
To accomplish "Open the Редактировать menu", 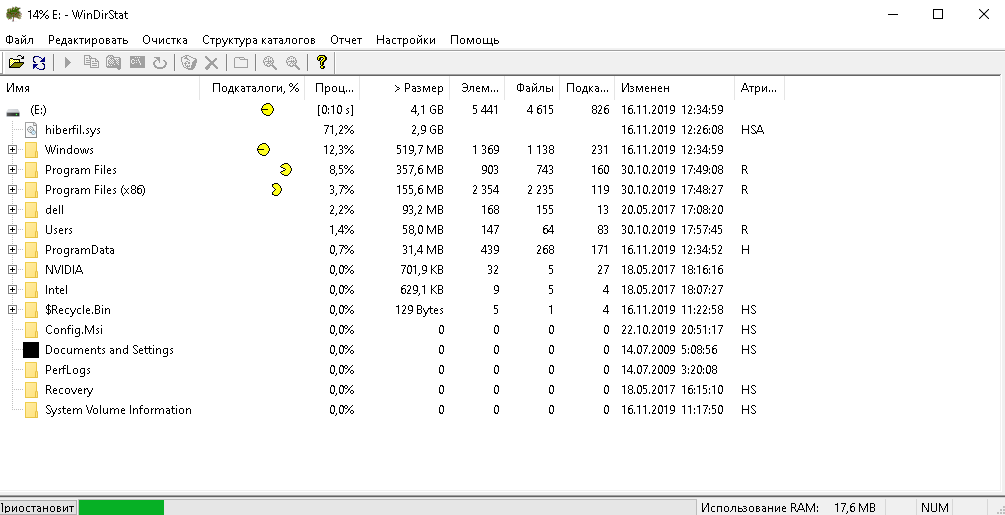I will (88, 40).
